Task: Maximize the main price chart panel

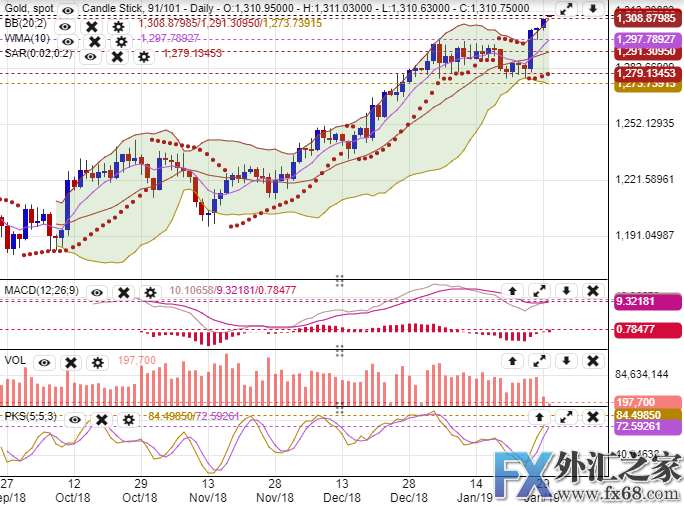Action: (566, 10)
